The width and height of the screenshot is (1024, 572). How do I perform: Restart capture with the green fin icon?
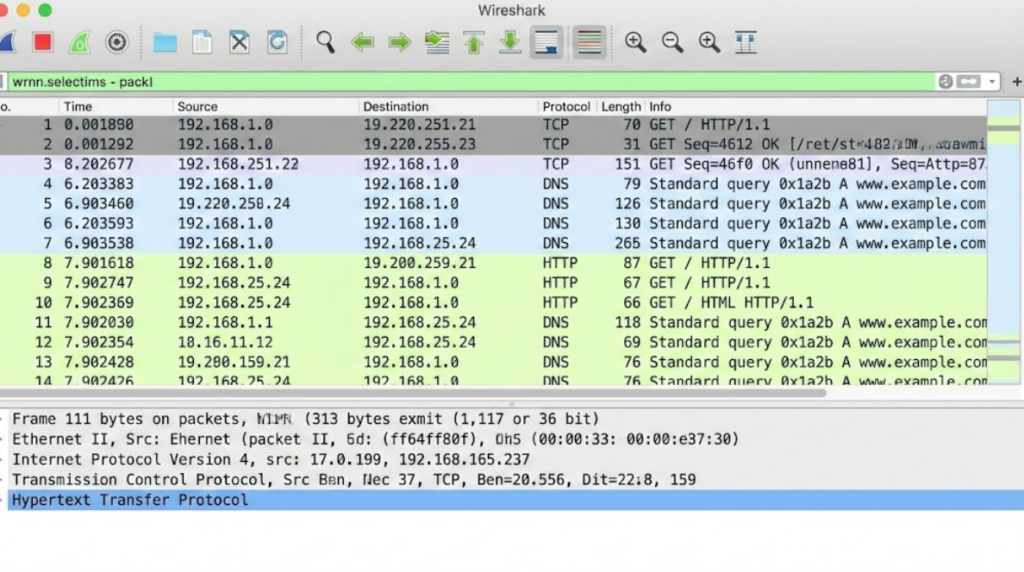(80, 42)
